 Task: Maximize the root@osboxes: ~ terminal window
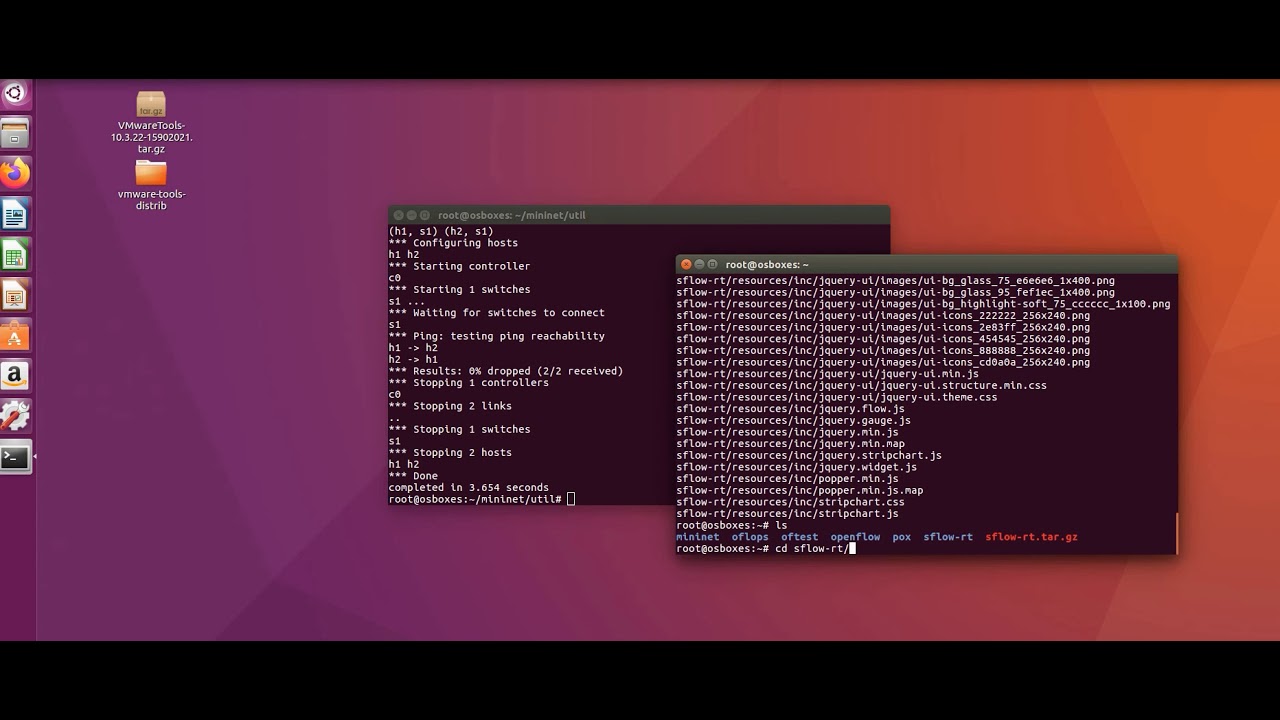(712, 265)
